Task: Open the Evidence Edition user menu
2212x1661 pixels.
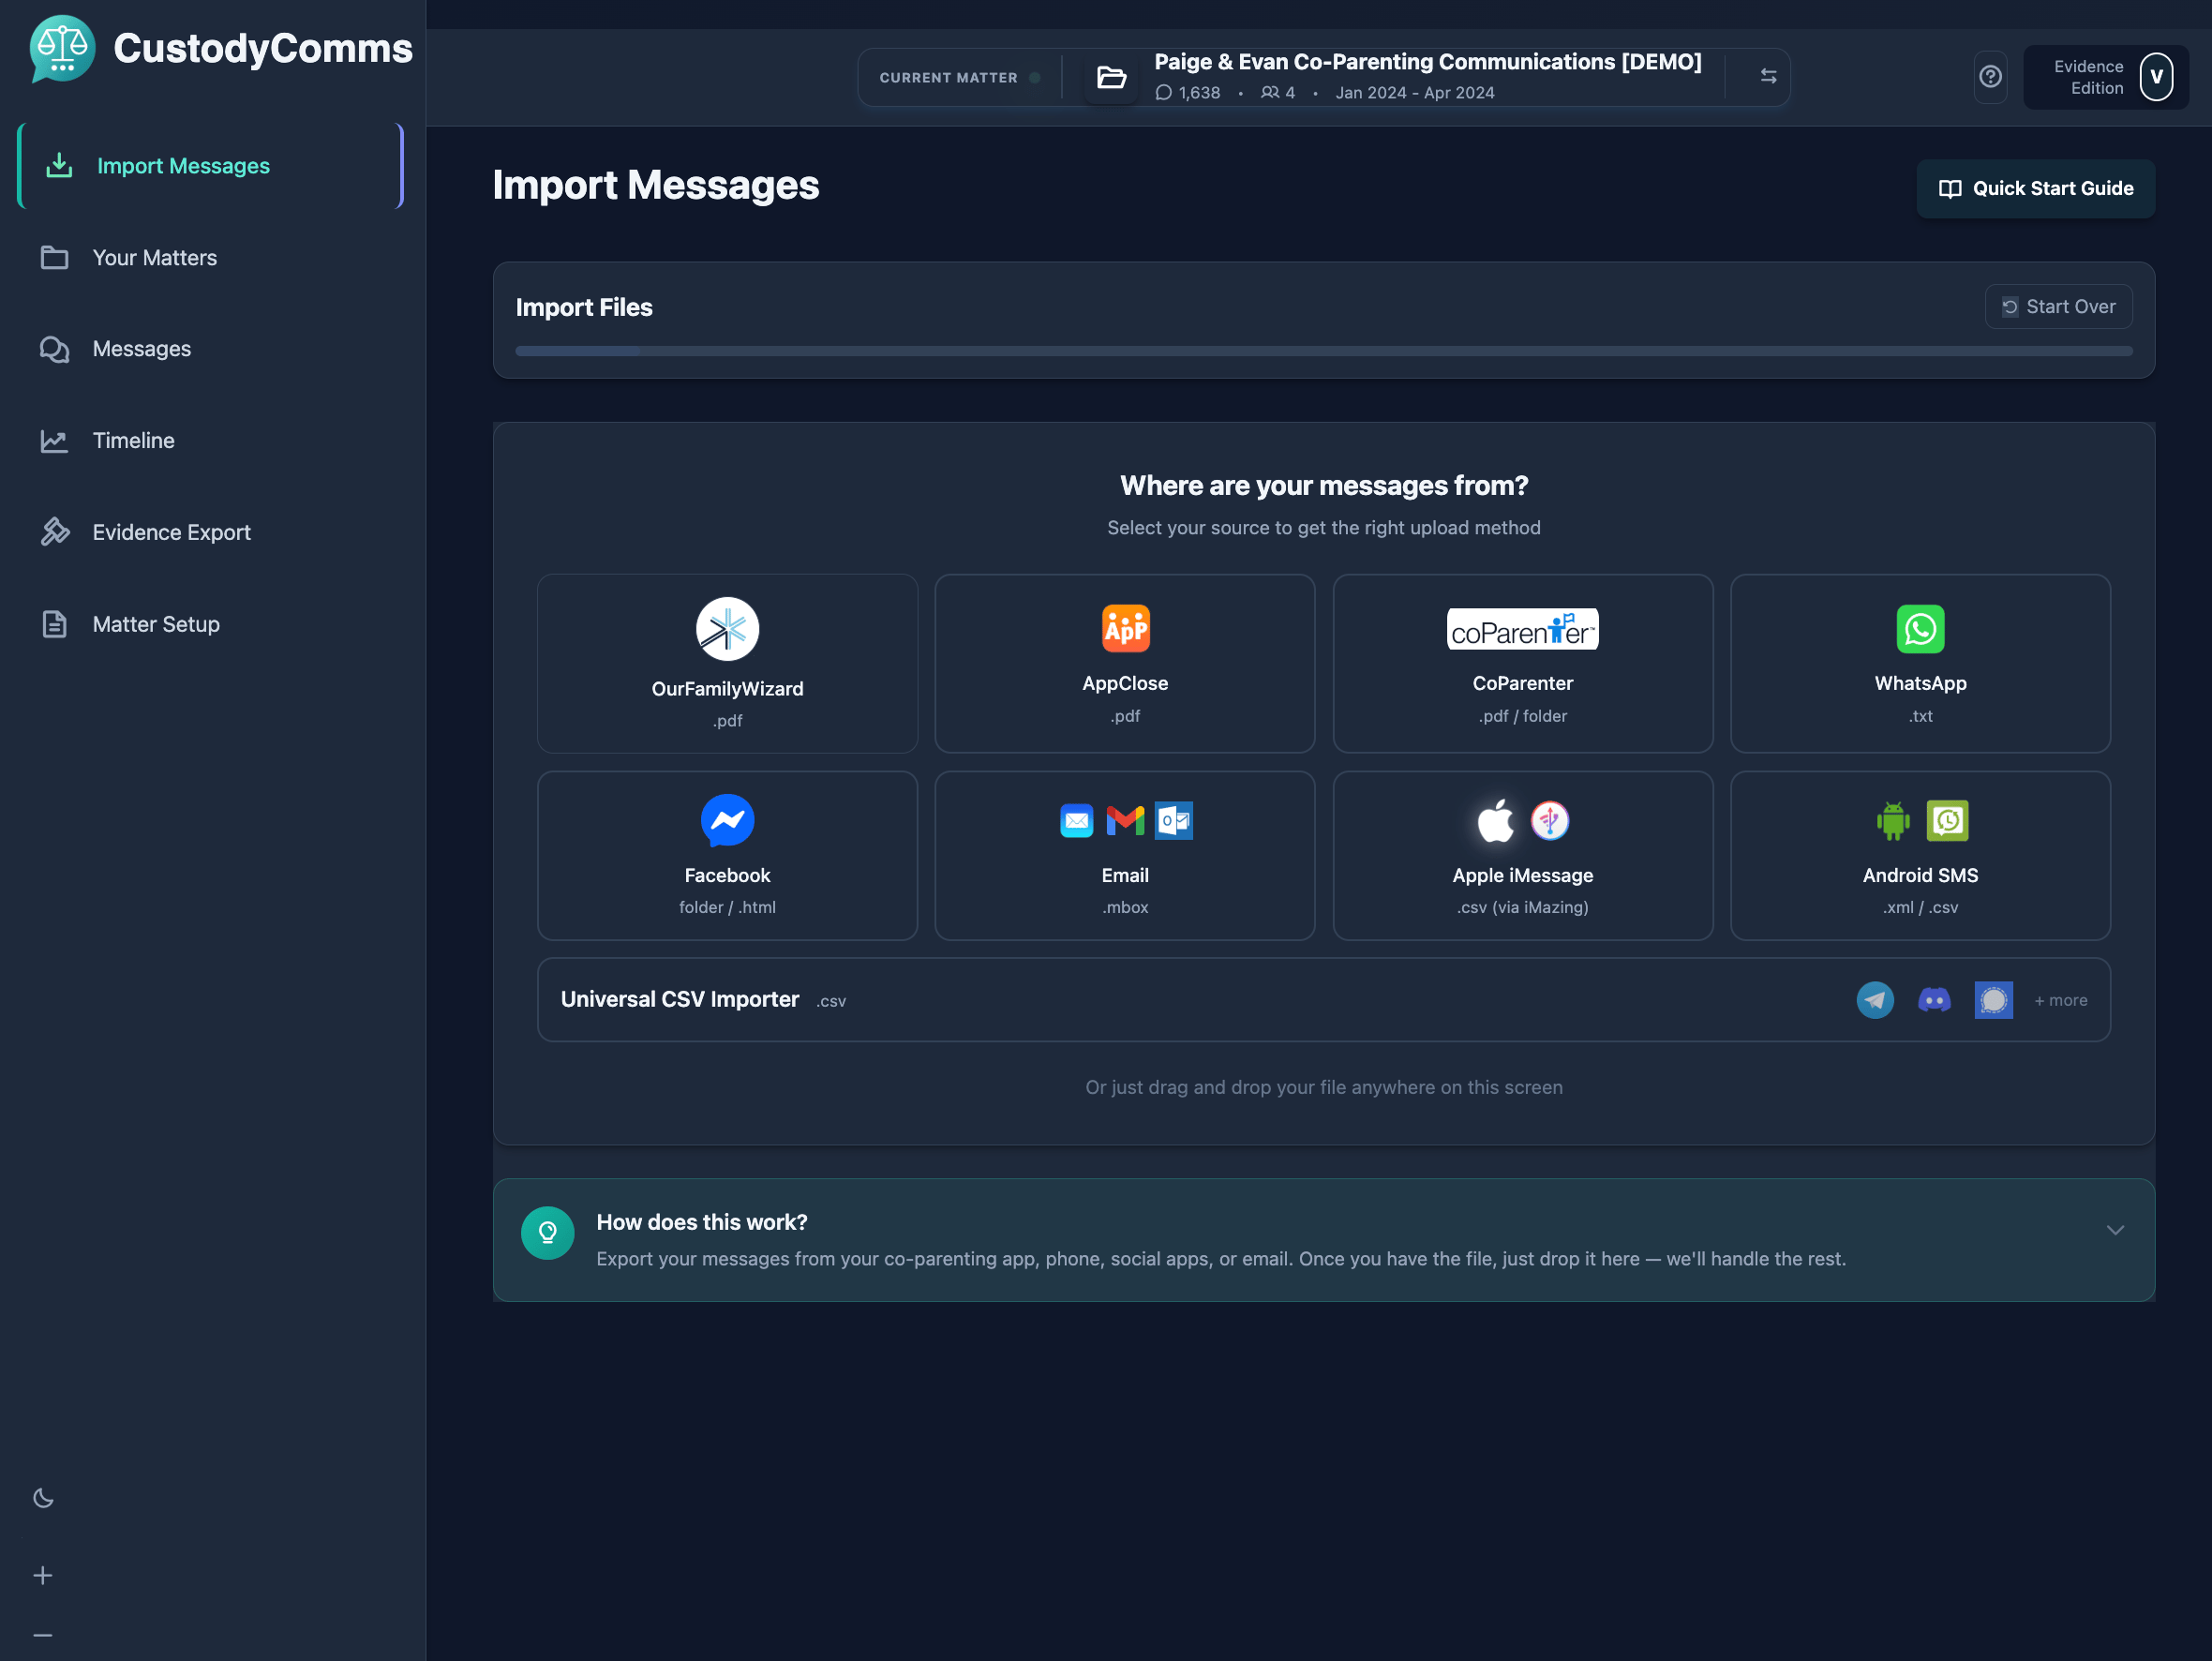Action: tap(2105, 77)
